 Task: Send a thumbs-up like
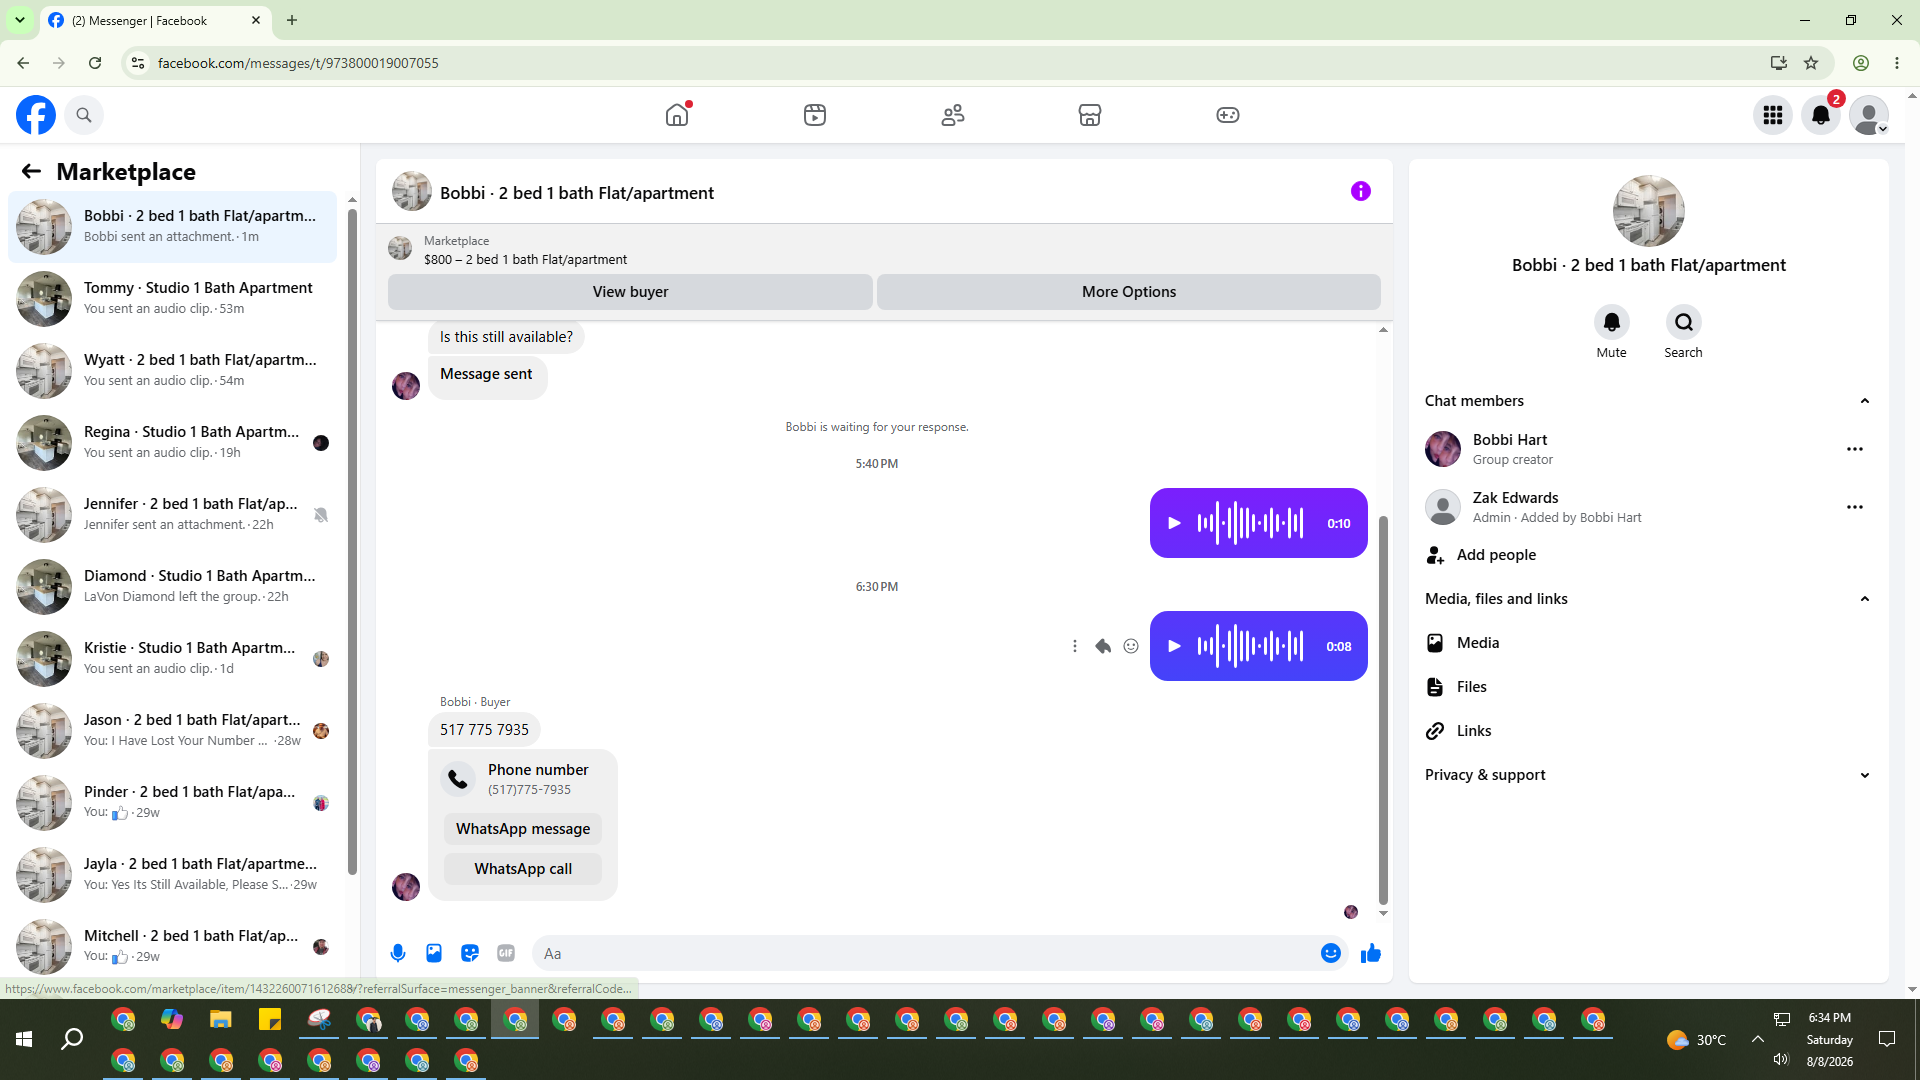(1371, 953)
